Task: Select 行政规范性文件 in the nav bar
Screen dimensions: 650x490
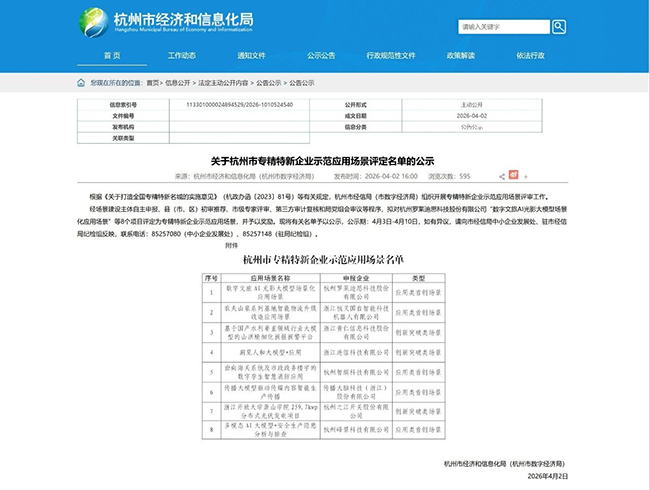Action: coord(391,55)
